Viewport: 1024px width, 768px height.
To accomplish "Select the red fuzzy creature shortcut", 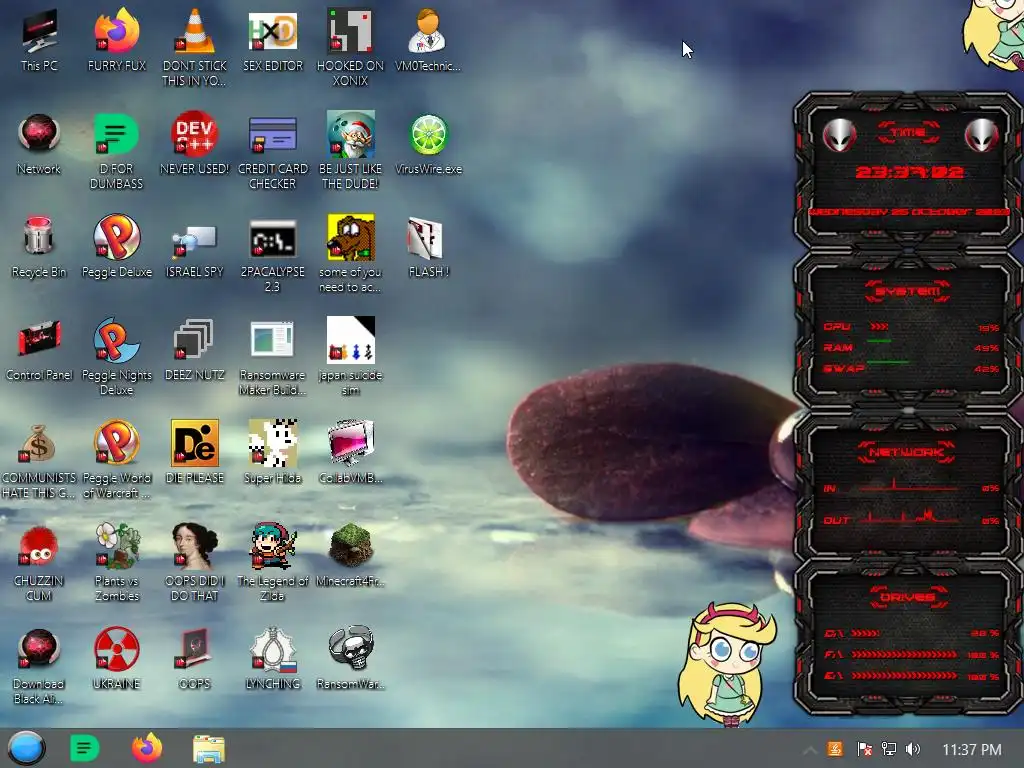I will click(39, 562).
